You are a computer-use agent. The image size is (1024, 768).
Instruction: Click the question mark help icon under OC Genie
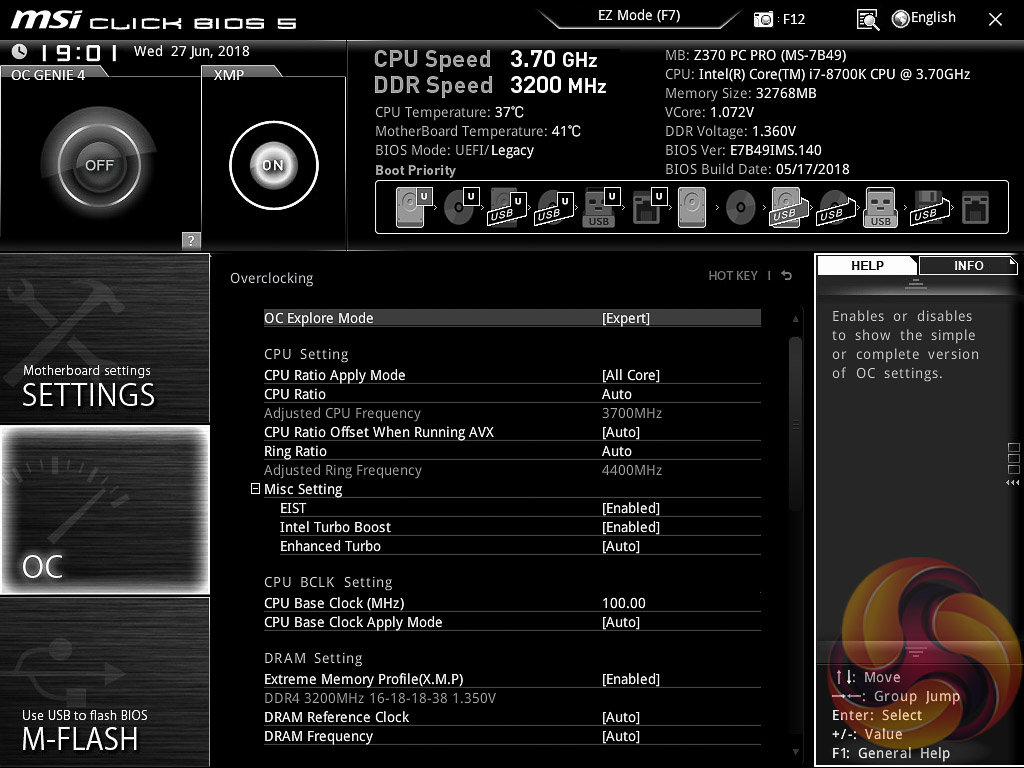[x=191, y=240]
